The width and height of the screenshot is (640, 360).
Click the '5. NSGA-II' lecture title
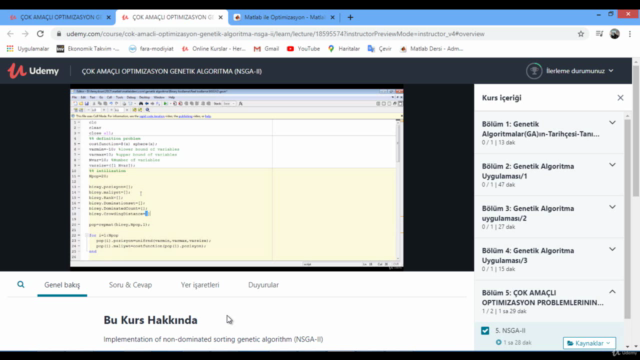point(510,331)
